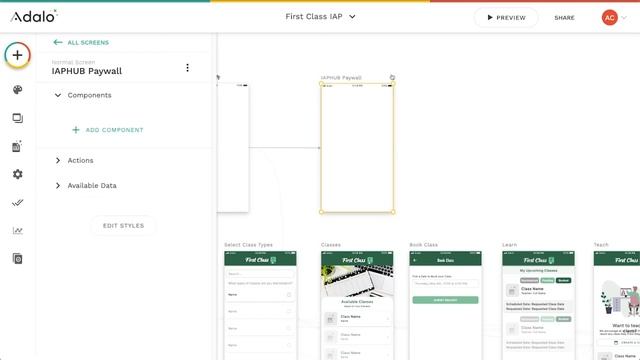Click the Edit Styles button

[x=123, y=226]
